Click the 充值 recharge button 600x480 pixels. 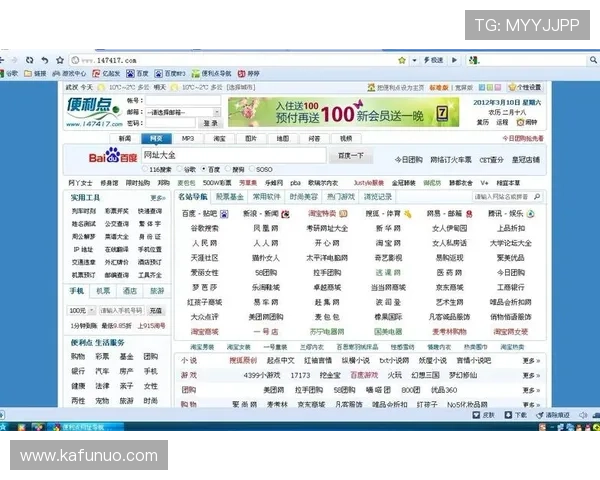[155, 310]
